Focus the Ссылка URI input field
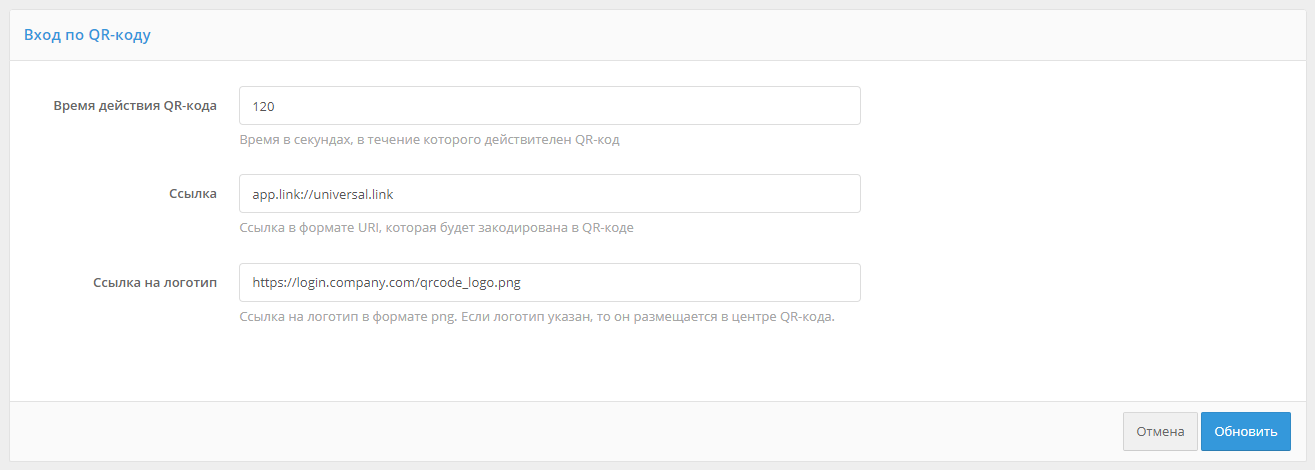The width and height of the screenshot is (1315, 470). (x=550, y=194)
